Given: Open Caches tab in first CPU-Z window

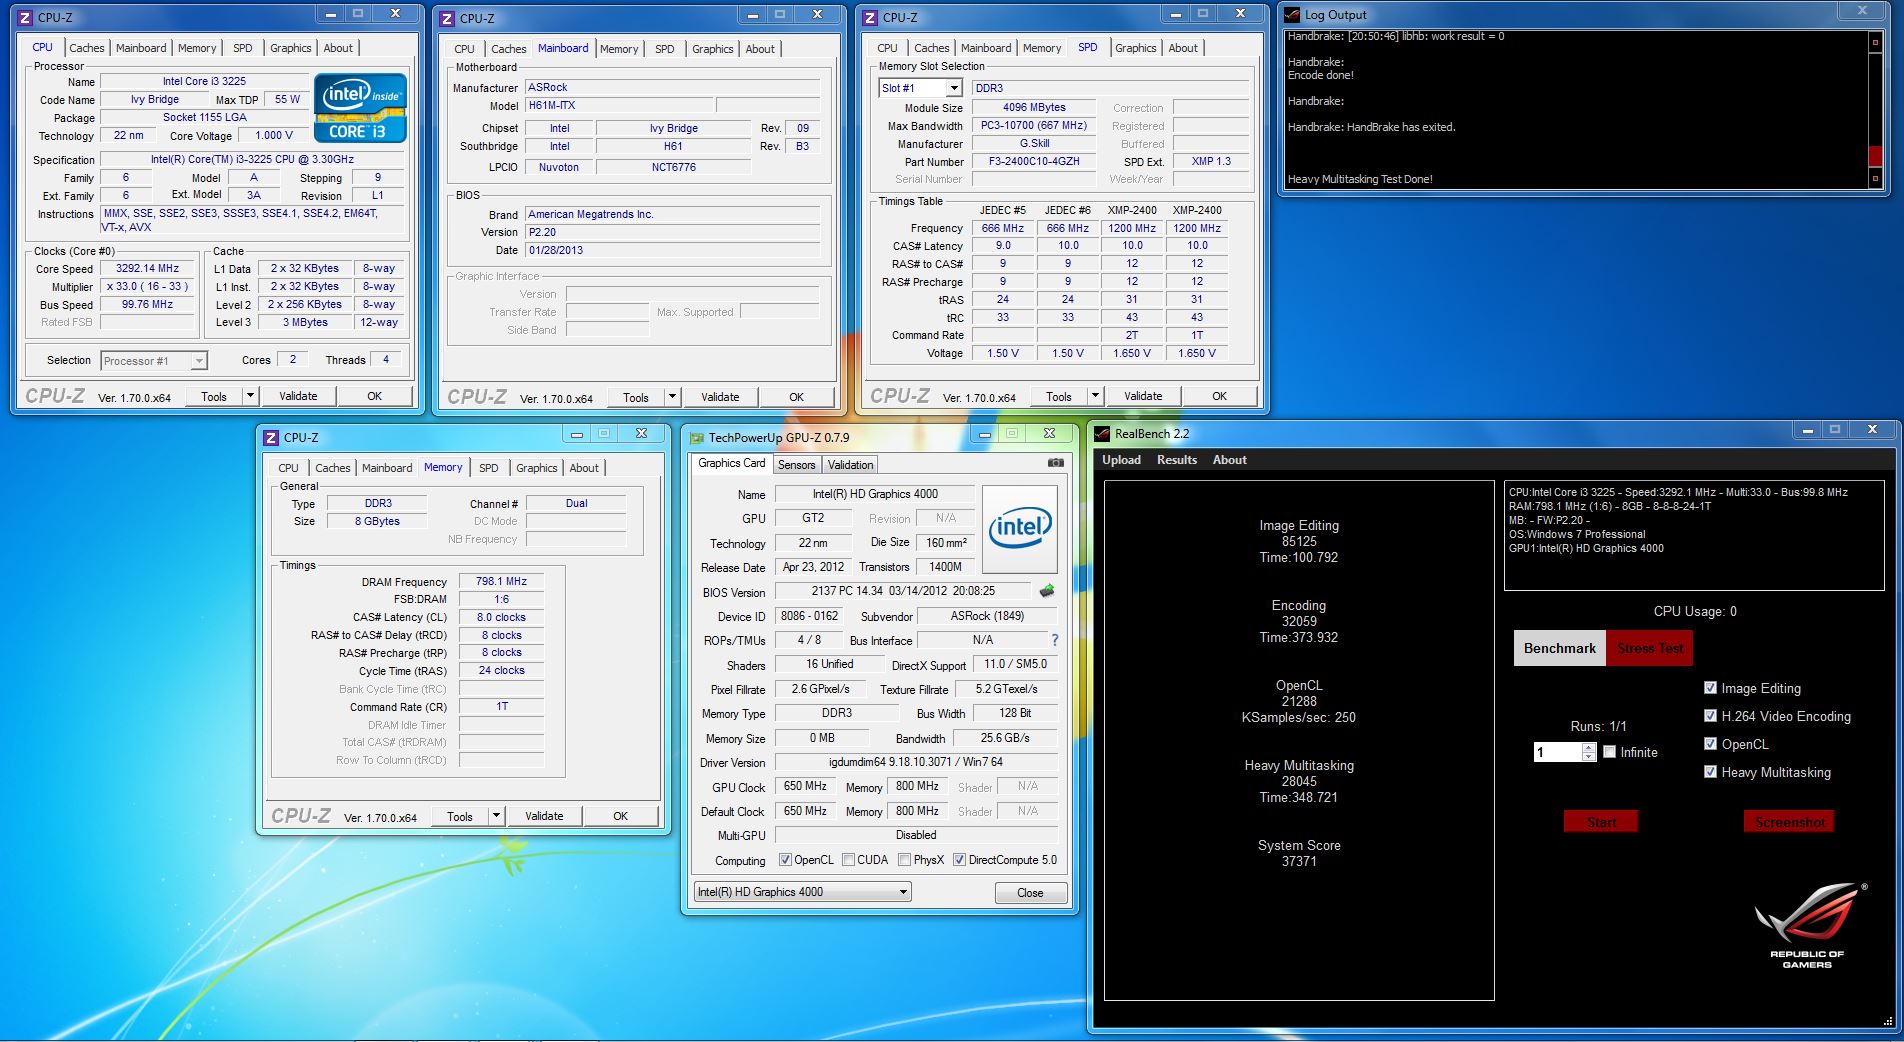Looking at the screenshot, I should pyautogui.click(x=86, y=48).
